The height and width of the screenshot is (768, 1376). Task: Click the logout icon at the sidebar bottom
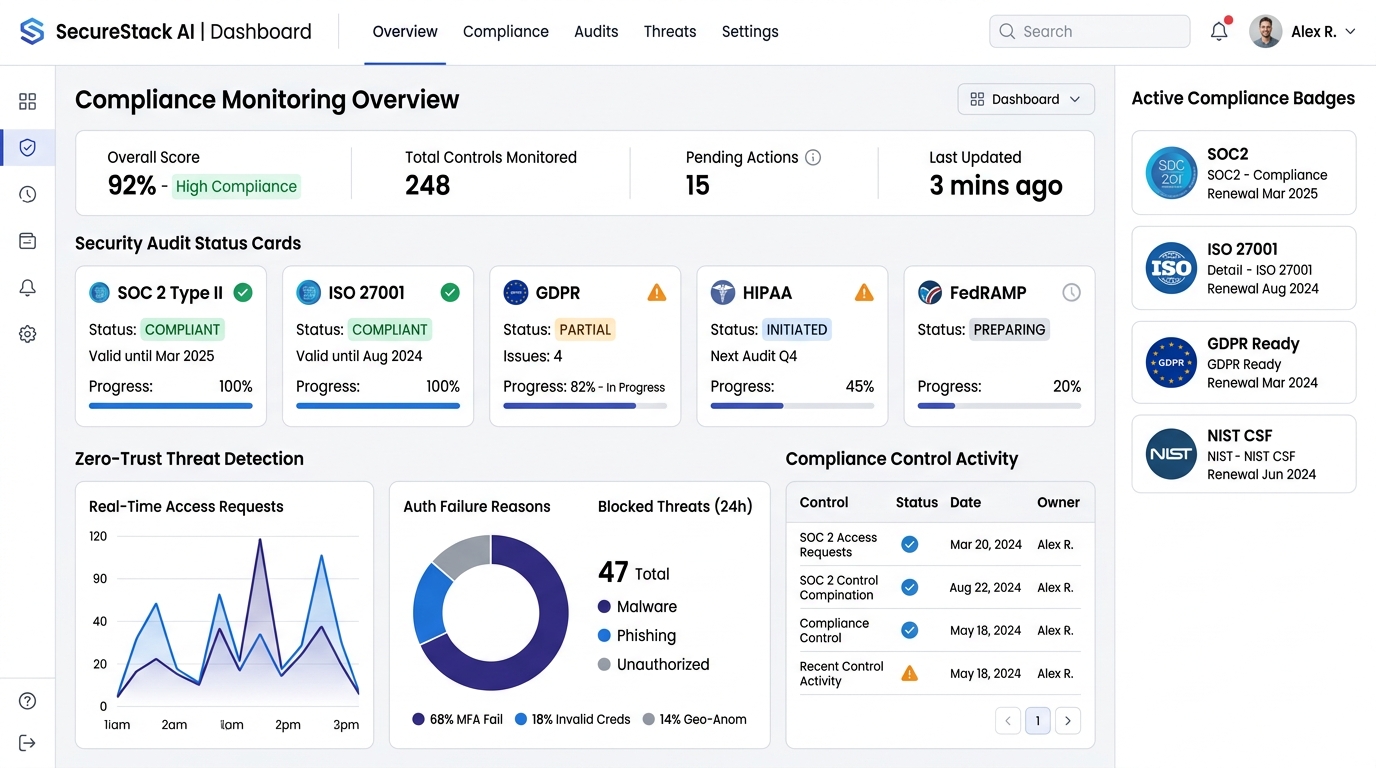click(27, 743)
